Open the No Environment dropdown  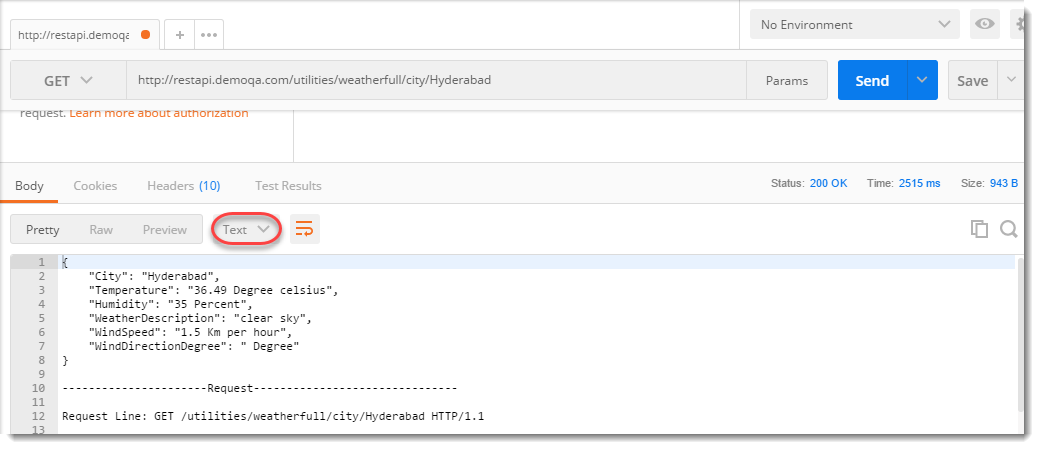[855, 25]
